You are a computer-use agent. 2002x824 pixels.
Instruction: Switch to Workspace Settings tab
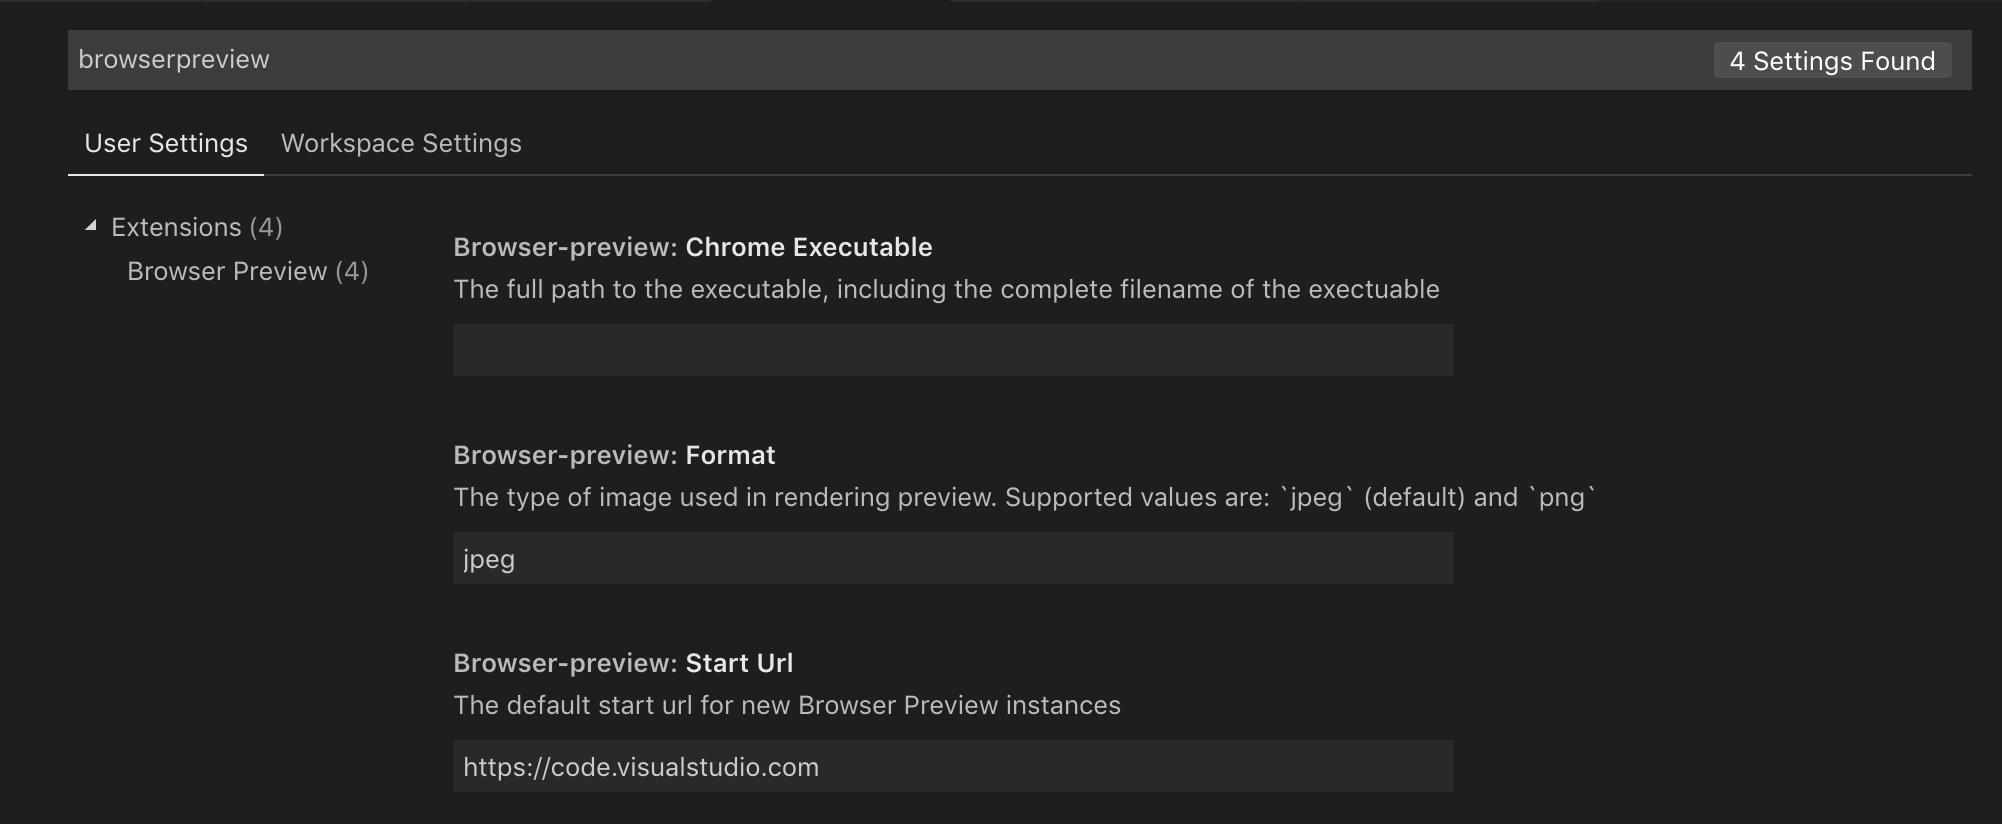click(x=401, y=143)
